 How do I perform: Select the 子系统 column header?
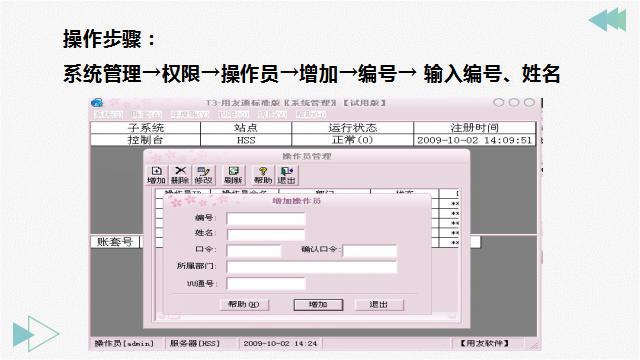145,128
